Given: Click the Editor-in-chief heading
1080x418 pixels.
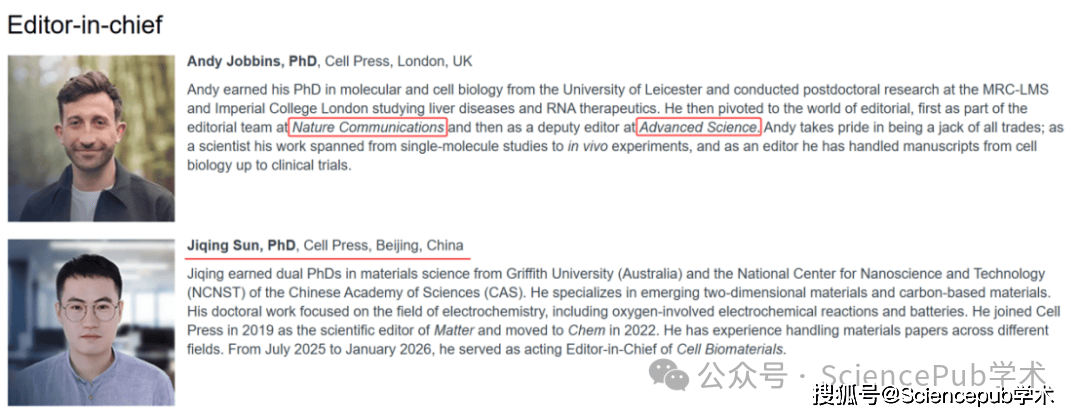Looking at the screenshot, I should [x=85, y=25].
